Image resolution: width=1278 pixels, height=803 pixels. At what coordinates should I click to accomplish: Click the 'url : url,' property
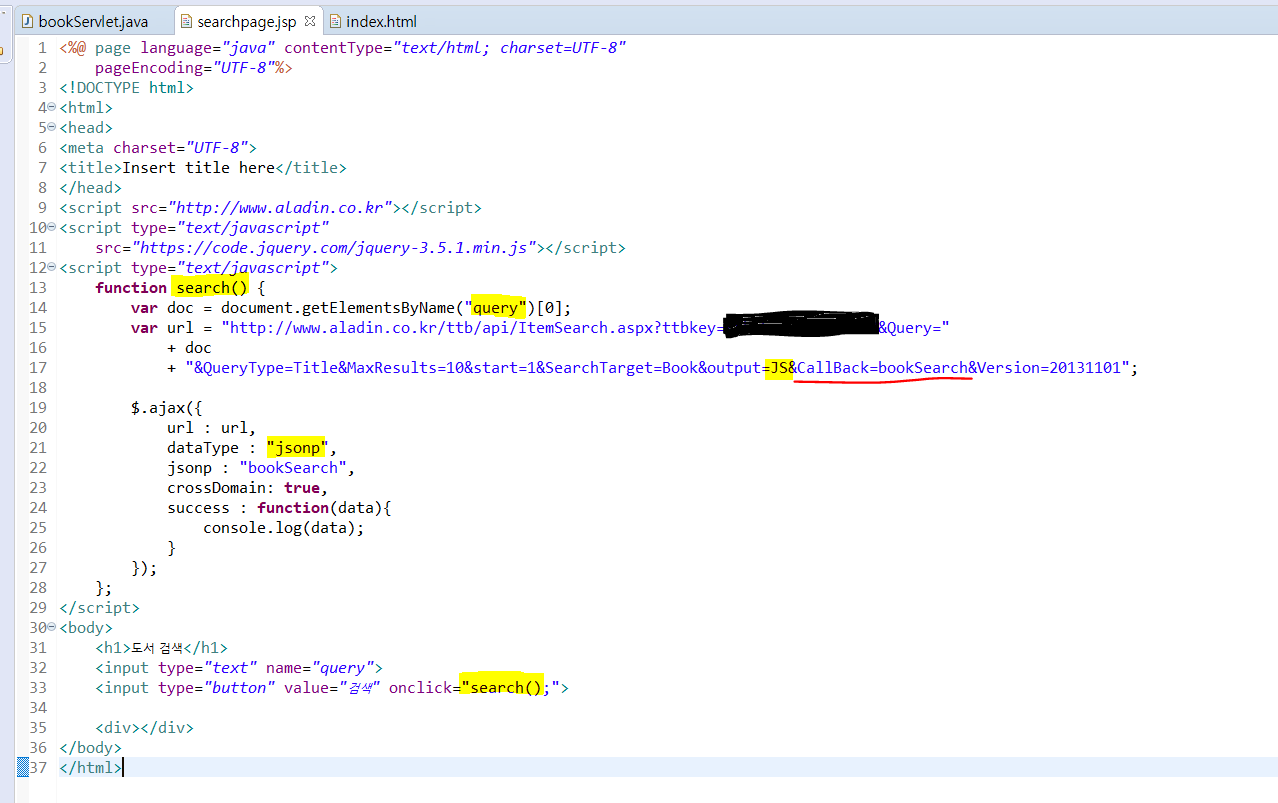click(211, 428)
